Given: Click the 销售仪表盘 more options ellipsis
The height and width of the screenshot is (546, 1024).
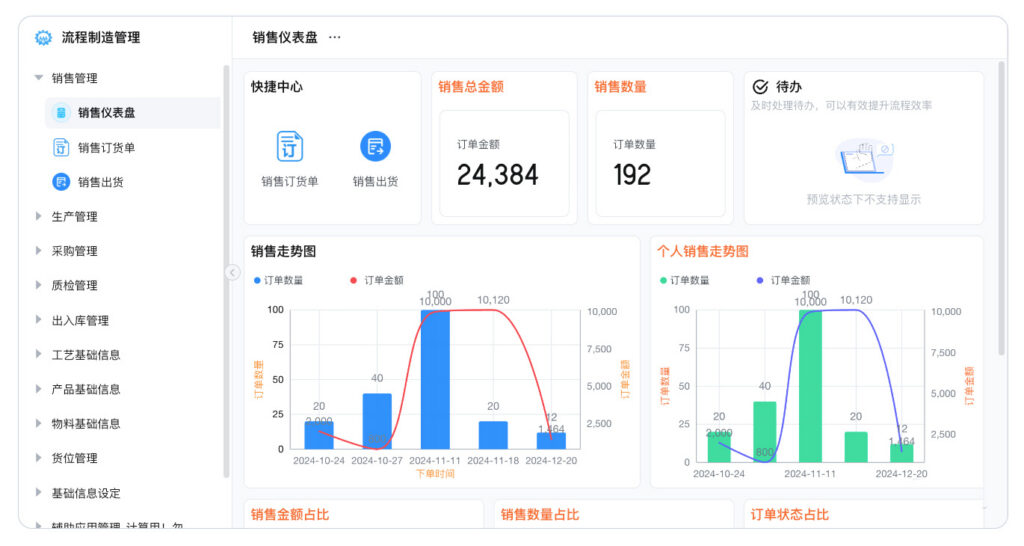Looking at the screenshot, I should [x=335, y=38].
